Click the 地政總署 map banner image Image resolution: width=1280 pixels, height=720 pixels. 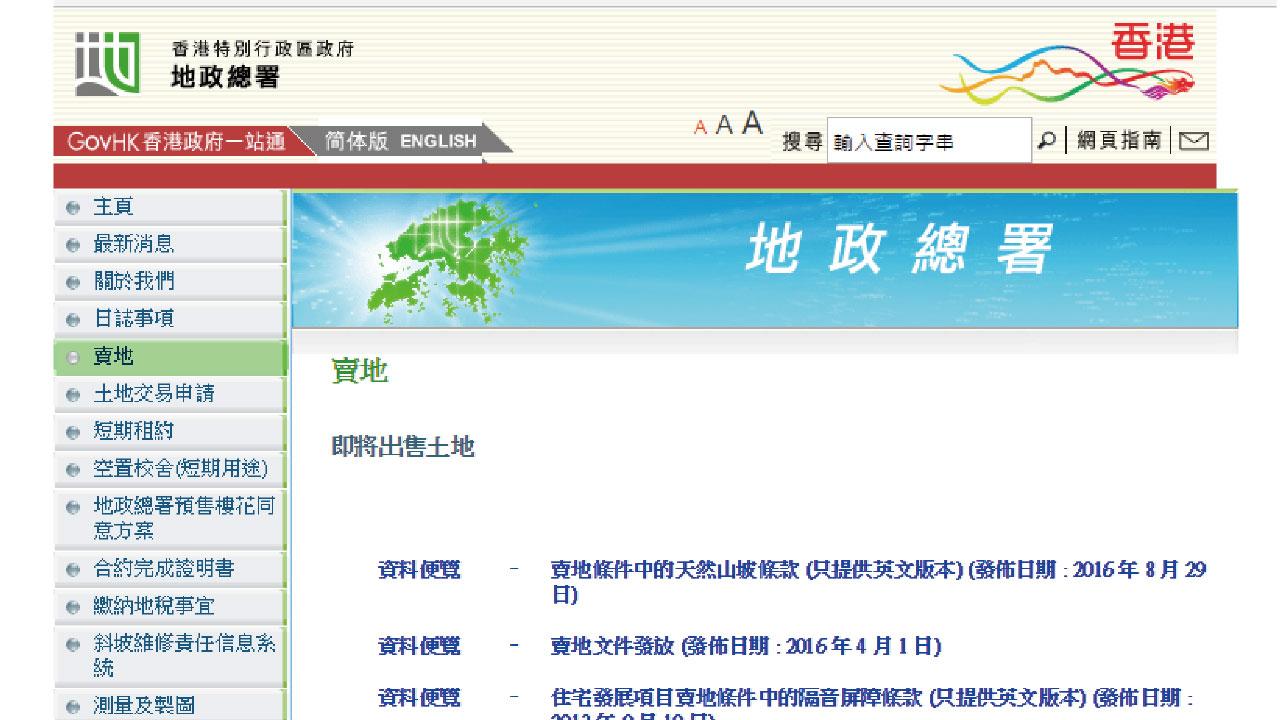point(764,258)
